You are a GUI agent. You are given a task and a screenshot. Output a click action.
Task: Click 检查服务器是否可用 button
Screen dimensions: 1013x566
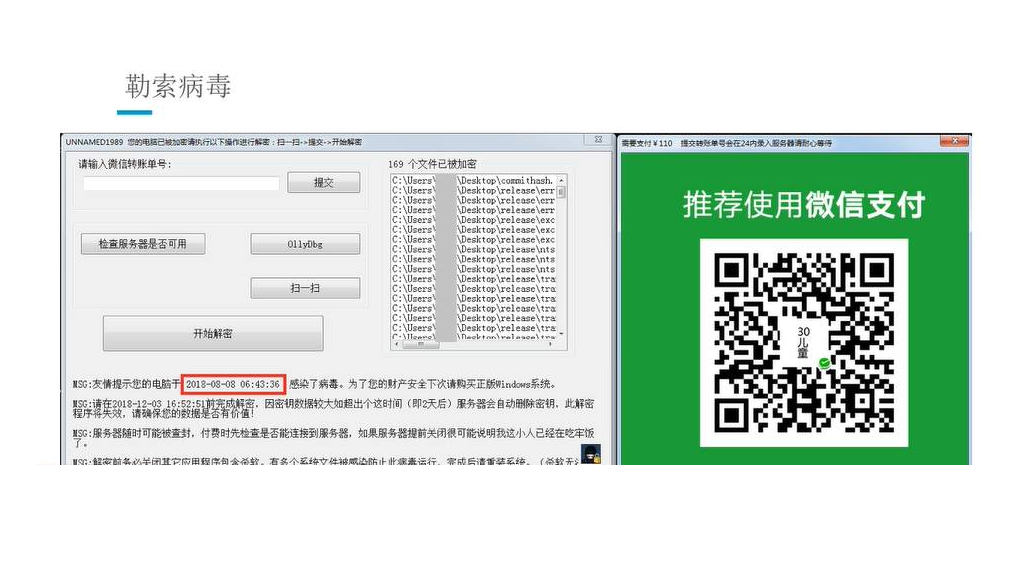143,244
